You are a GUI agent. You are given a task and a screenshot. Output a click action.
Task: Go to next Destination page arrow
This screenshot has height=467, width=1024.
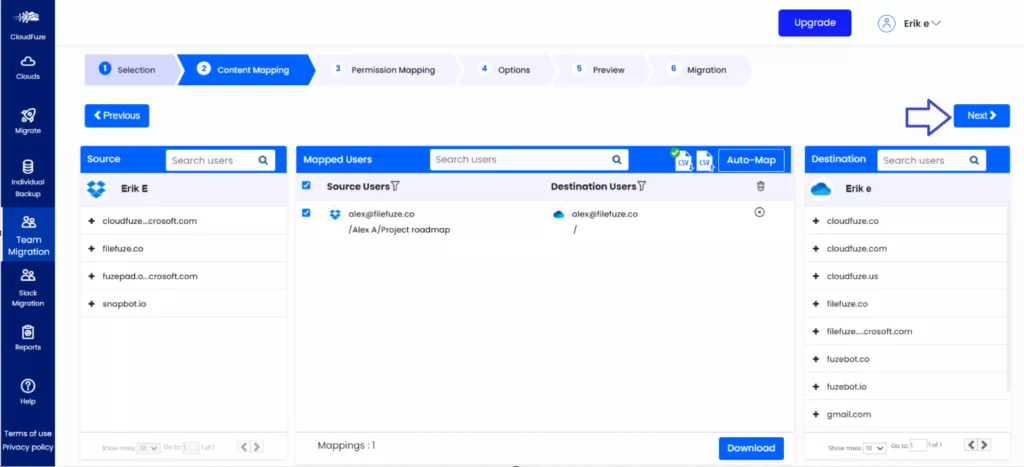point(985,445)
